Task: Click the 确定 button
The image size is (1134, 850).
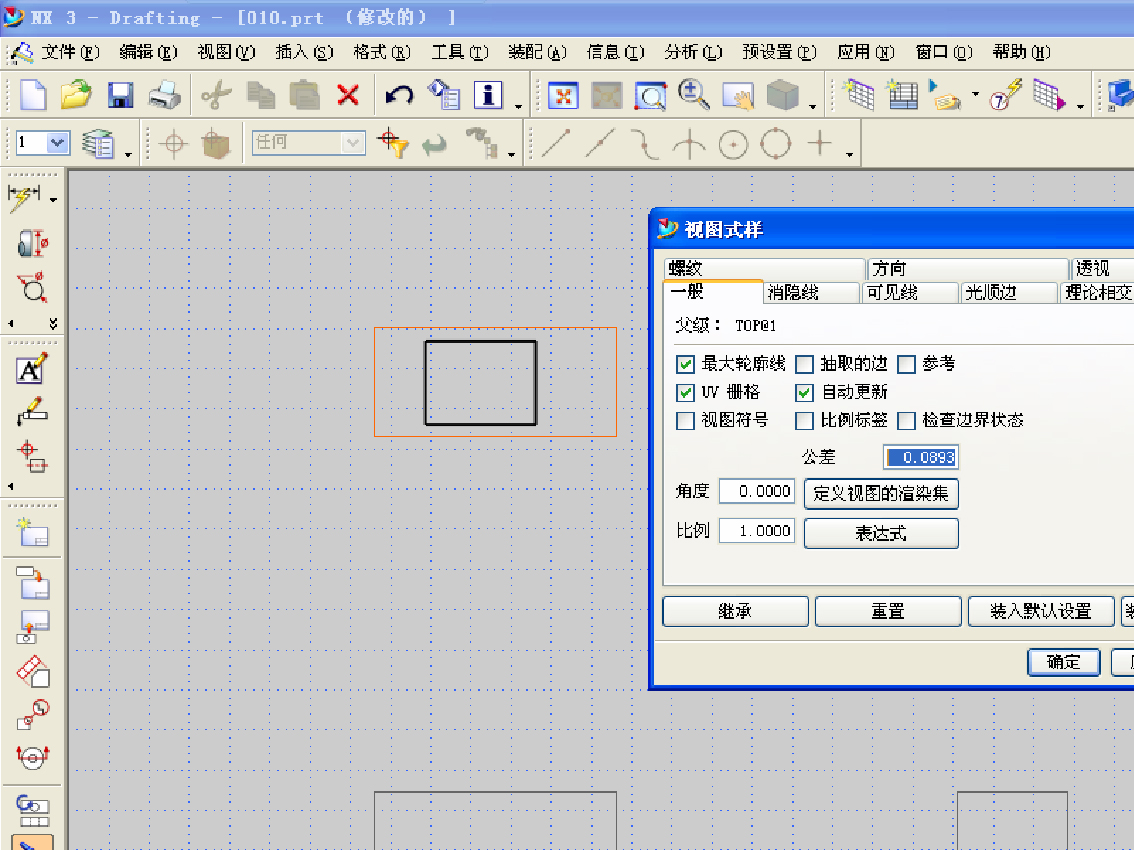Action: tap(1064, 662)
